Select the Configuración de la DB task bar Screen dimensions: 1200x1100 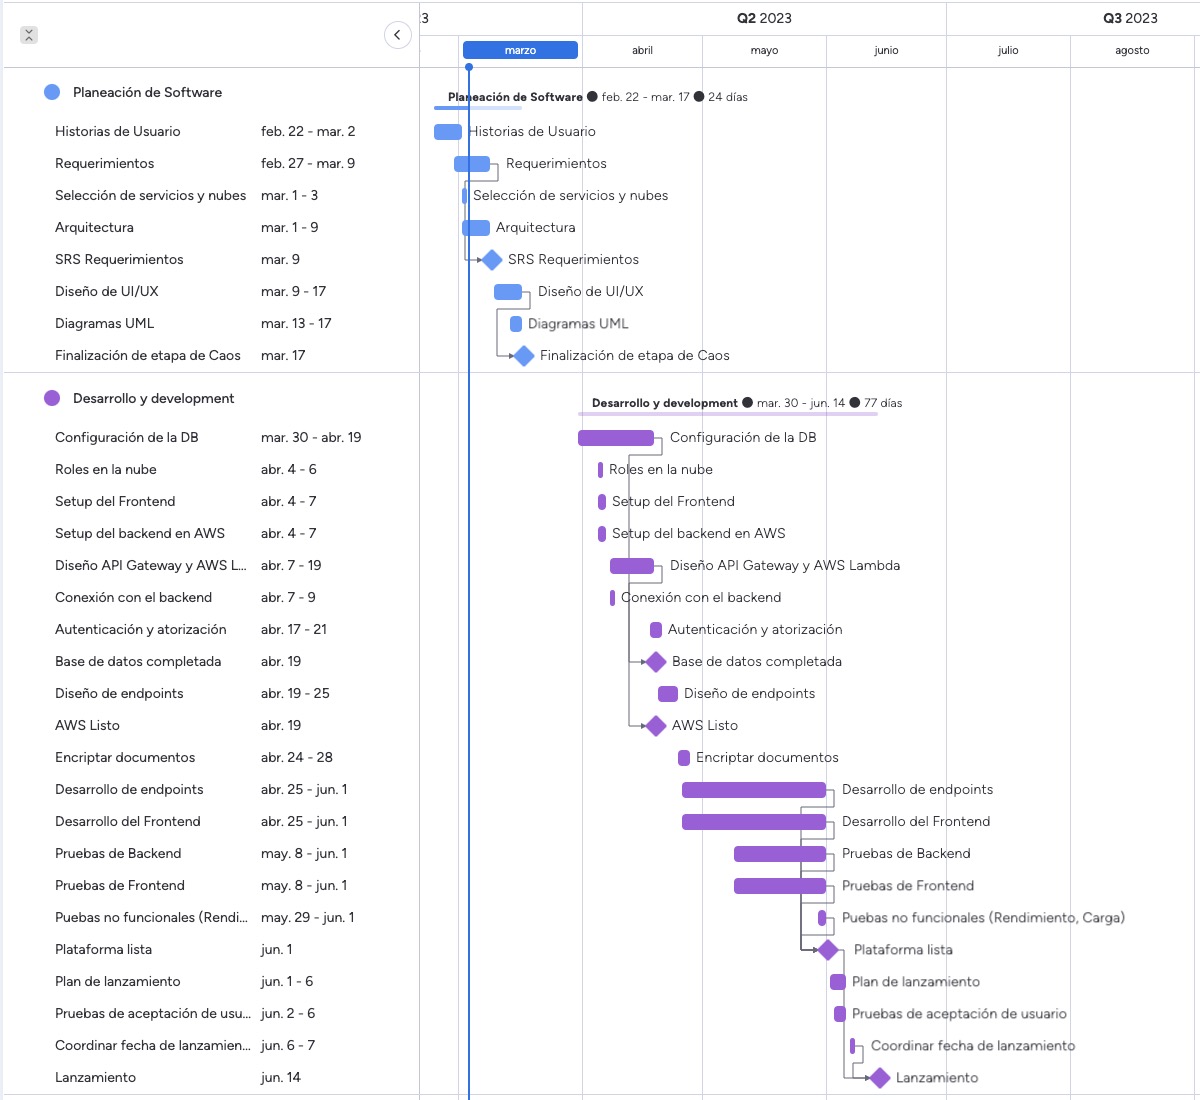pyautogui.click(x=616, y=437)
